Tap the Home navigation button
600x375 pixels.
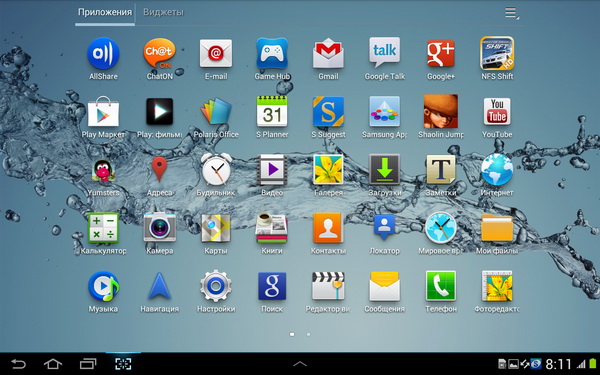tap(53, 364)
